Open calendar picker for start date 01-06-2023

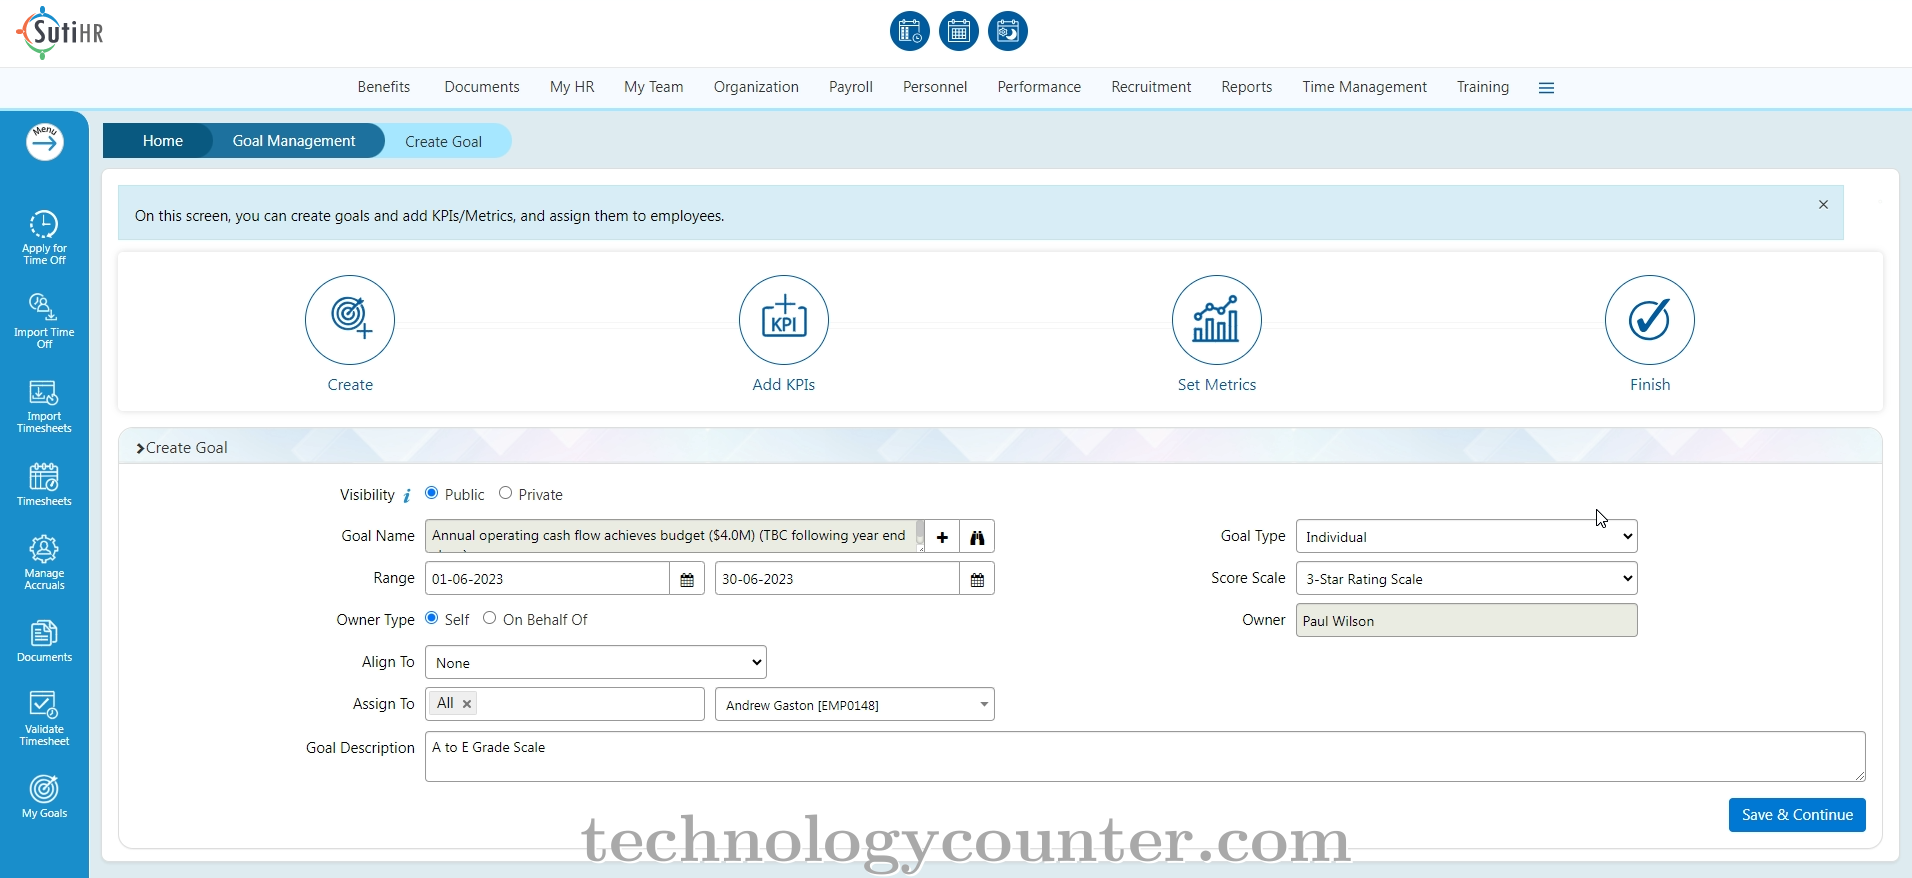[x=687, y=579]
